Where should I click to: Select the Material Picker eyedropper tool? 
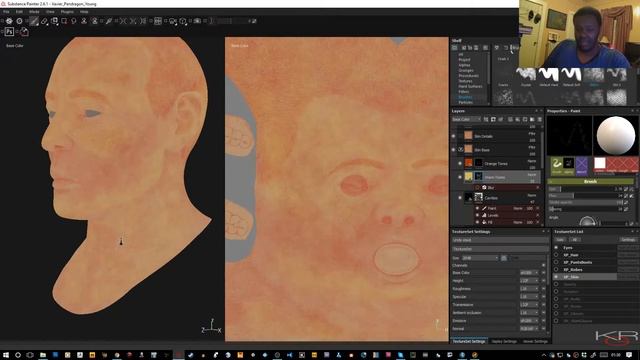(x=109, y=21)
